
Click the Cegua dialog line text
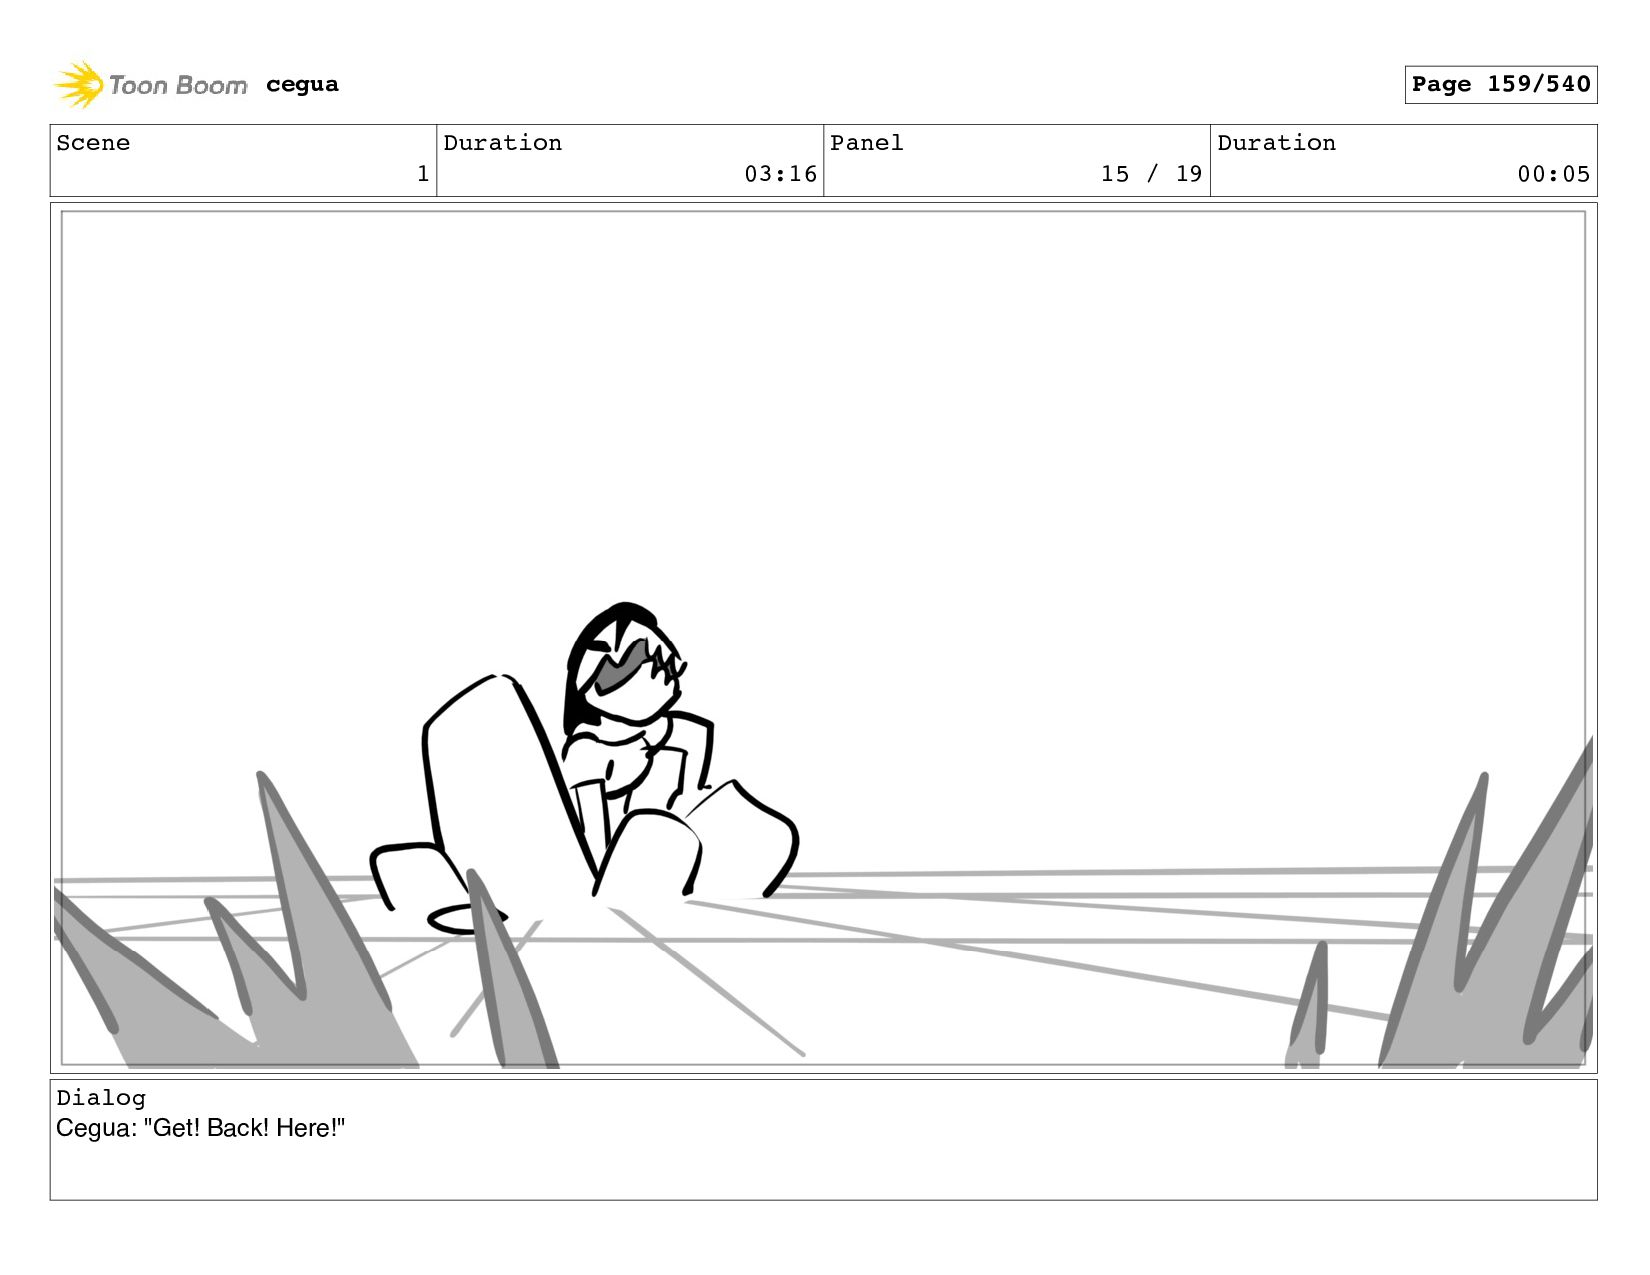point(200,1128)
